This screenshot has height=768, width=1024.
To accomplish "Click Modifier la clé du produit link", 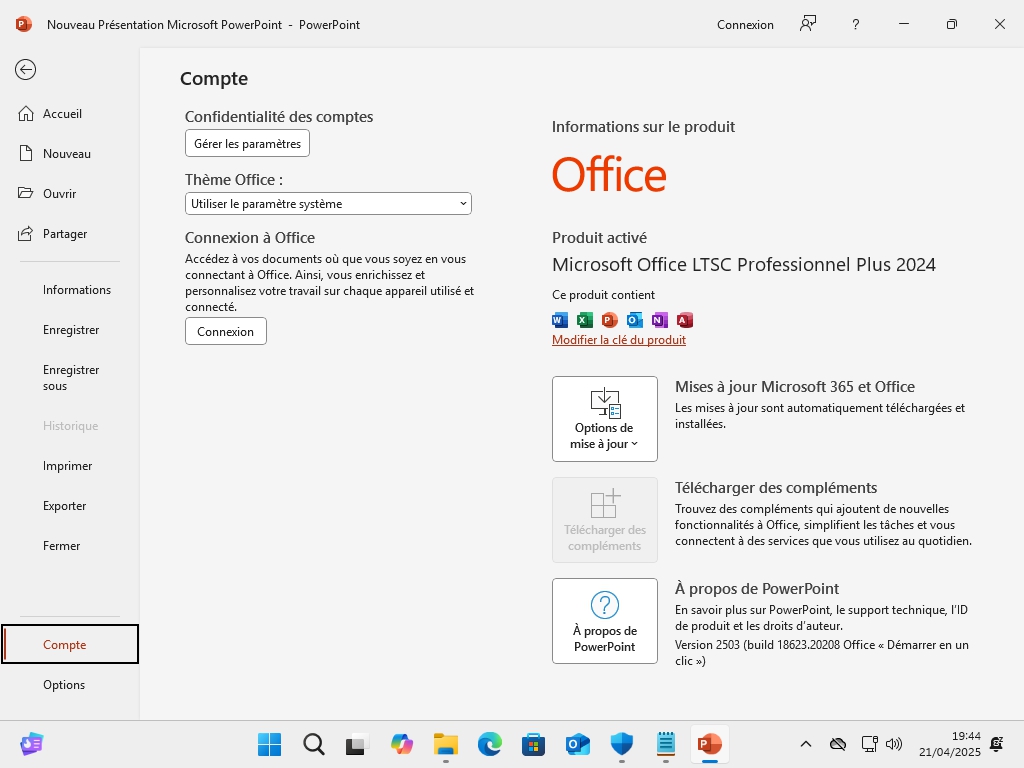I will point(619,340).
